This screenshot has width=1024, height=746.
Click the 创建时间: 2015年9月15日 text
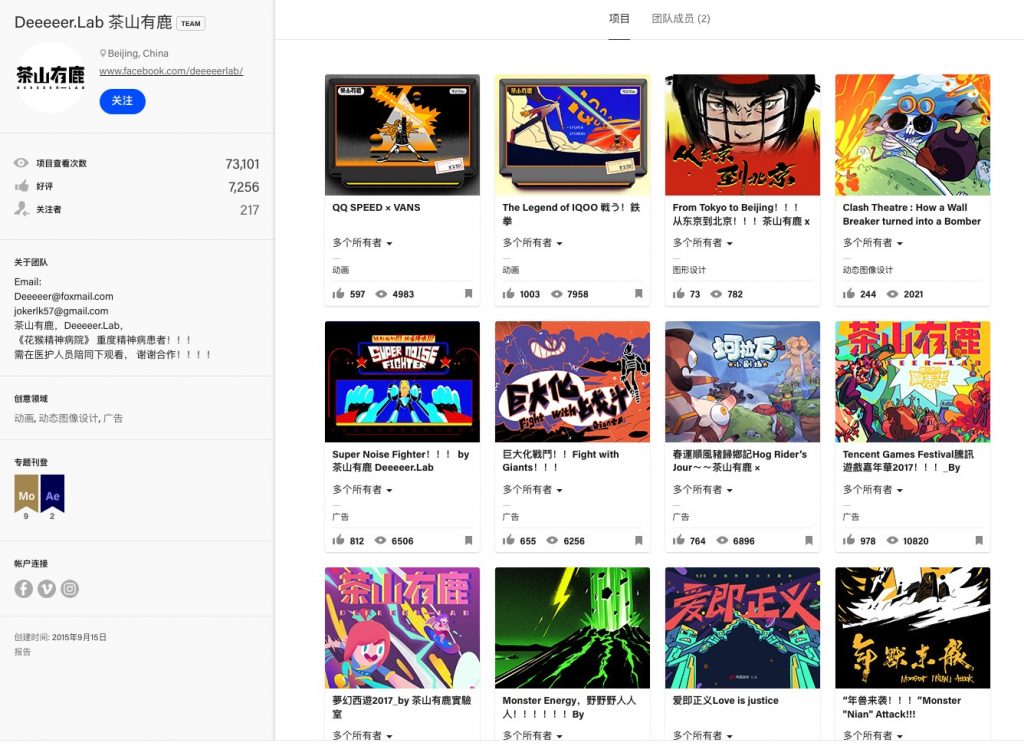[61, 637]
